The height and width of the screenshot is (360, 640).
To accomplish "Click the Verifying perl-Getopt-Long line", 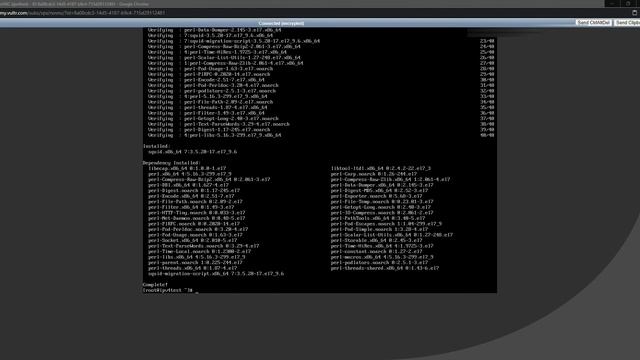I will coord(213,118).
